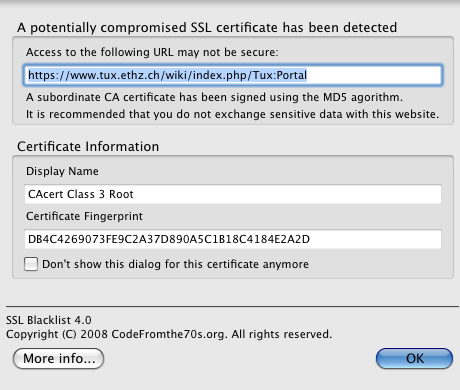The height and width of the screenshot is (390, 460).
Task: Click 'It is recommended that you do not exchange' text
Action: (233, 114)
